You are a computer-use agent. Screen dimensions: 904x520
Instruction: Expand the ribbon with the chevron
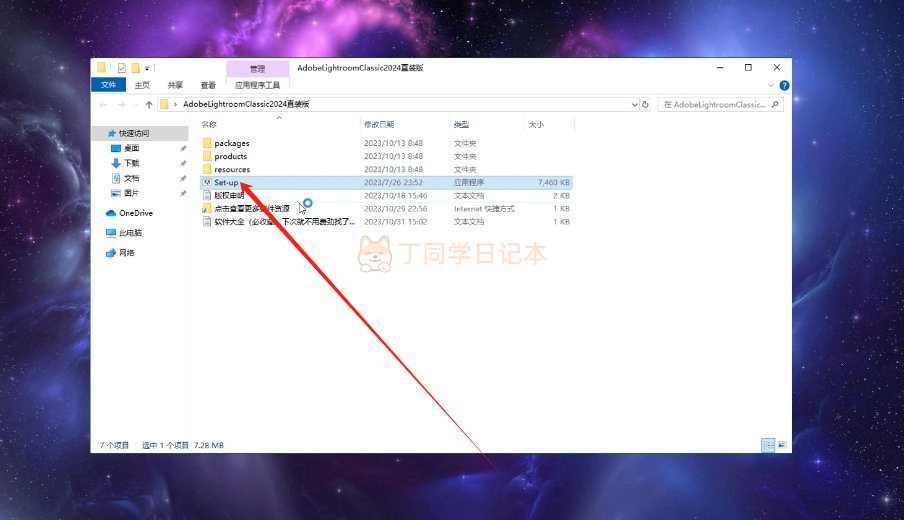pyautogui.click(x=771, y=85)
